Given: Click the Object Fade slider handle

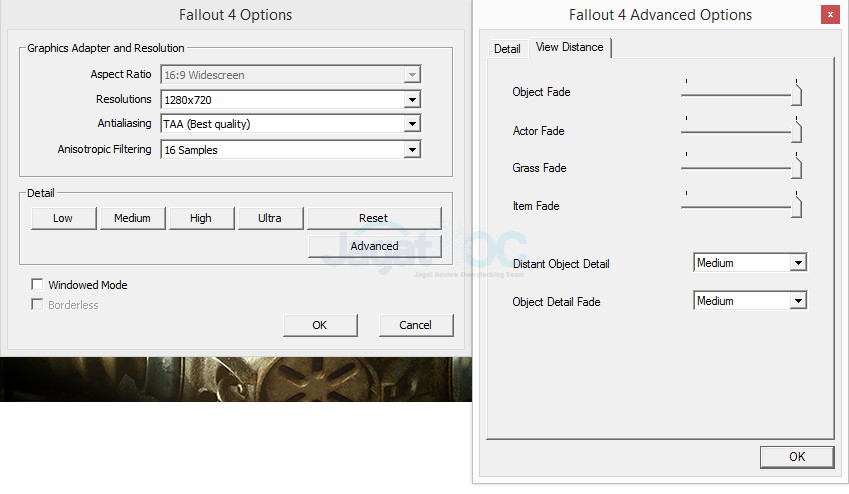Looking at the screenshot, I should point(796,95).
